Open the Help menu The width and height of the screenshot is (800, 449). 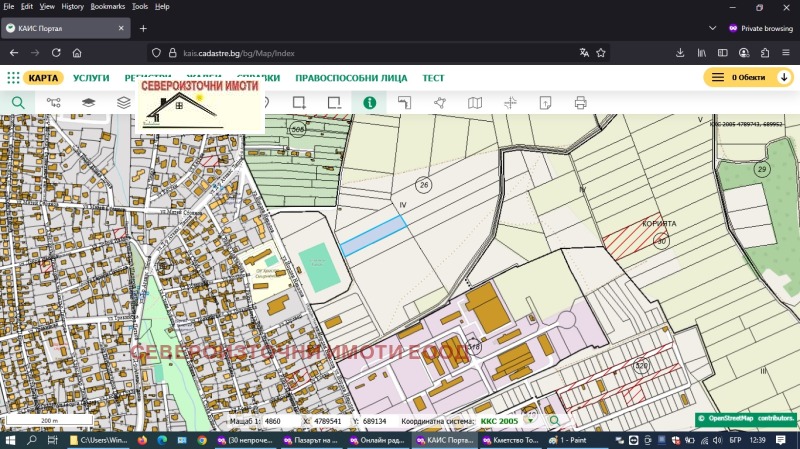point(162,7)
